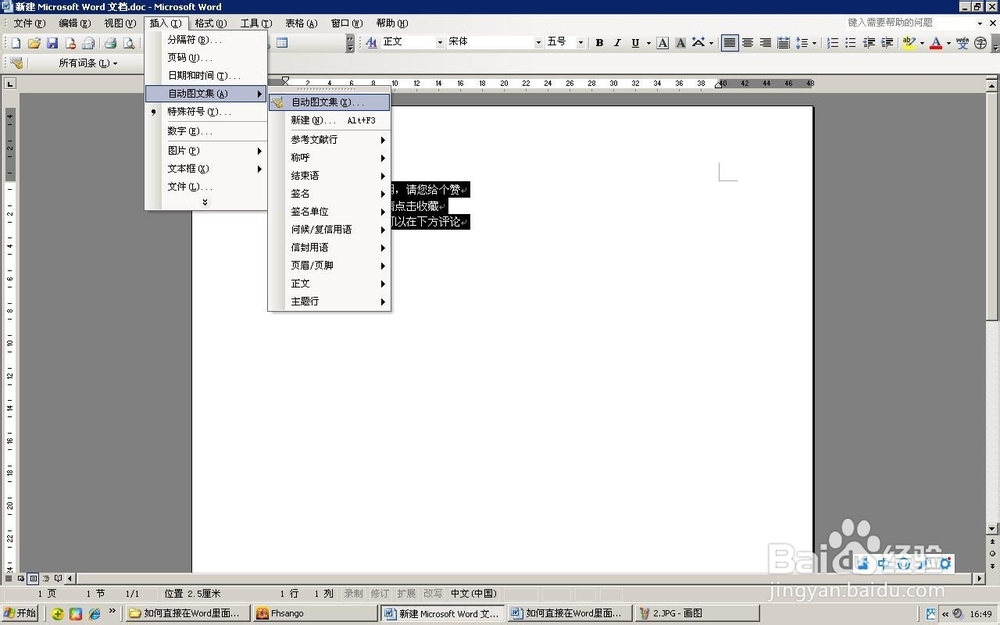Click the New blank document icon

tap(16, 43)
